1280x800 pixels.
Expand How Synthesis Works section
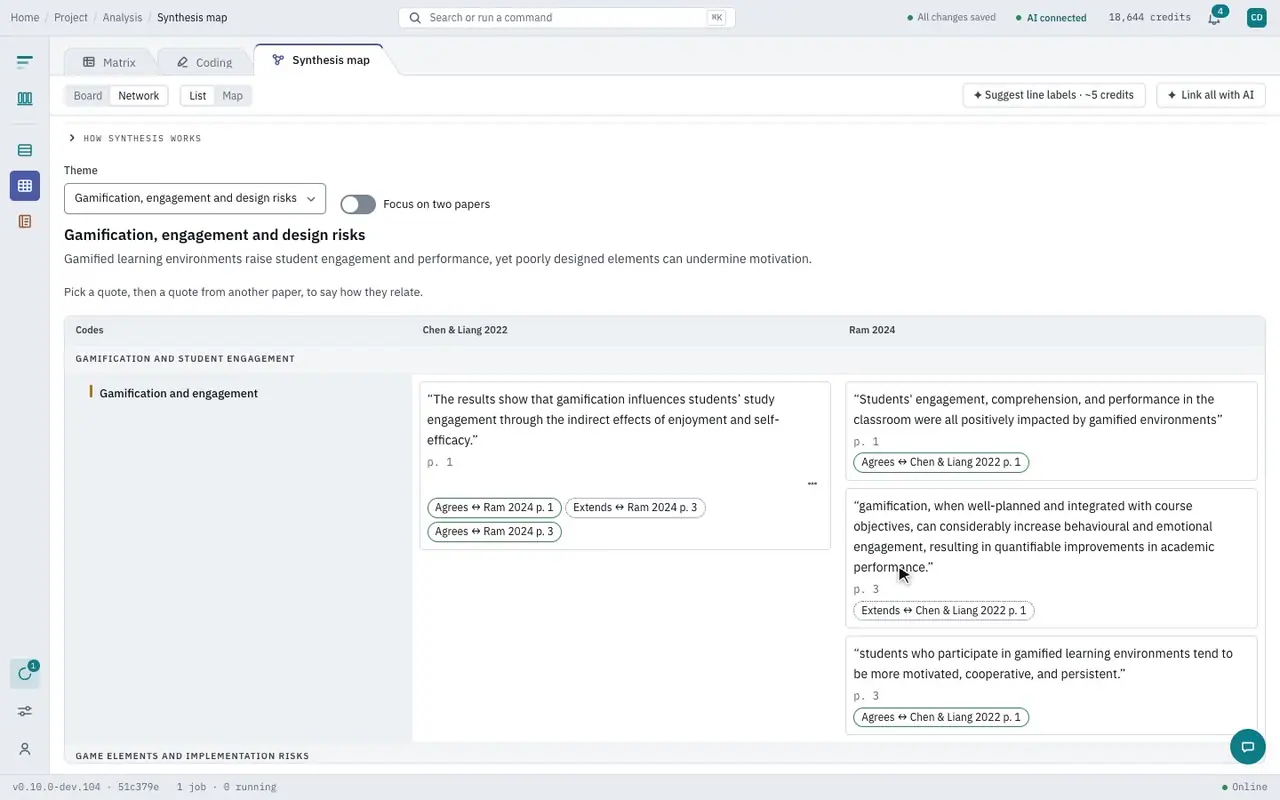pos(135,138)
